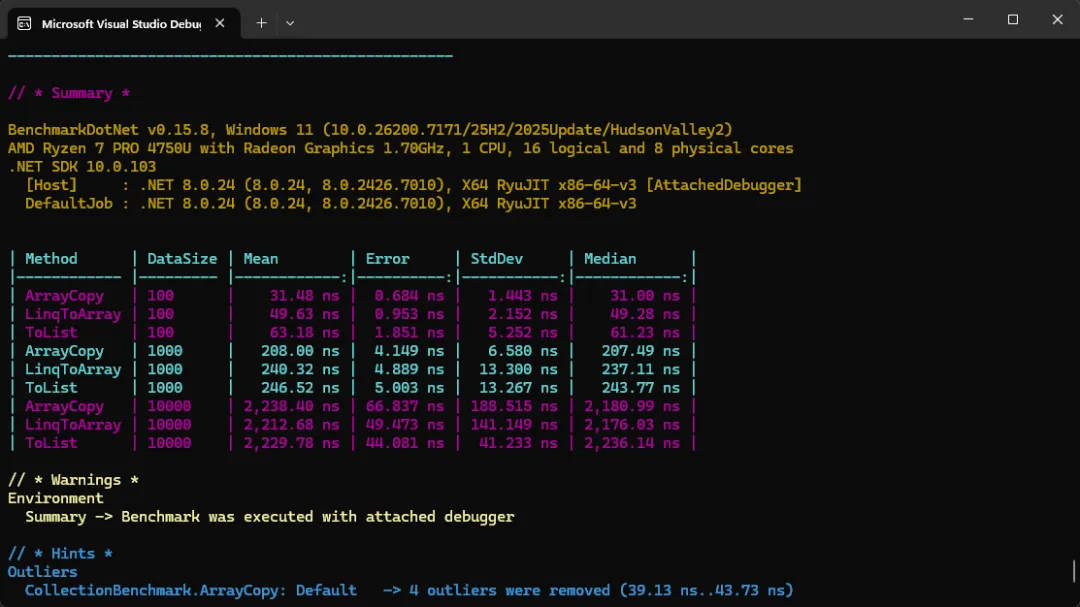Click the 'Outliers' label
Image resolution: width=1080 pixels, height=607 pixels.
pos(43,572)
